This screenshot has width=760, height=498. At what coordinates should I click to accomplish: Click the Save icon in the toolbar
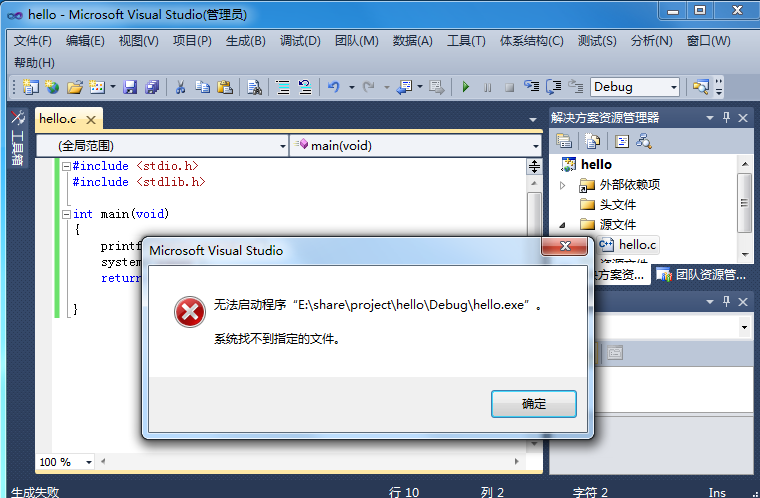pos(130,87)
